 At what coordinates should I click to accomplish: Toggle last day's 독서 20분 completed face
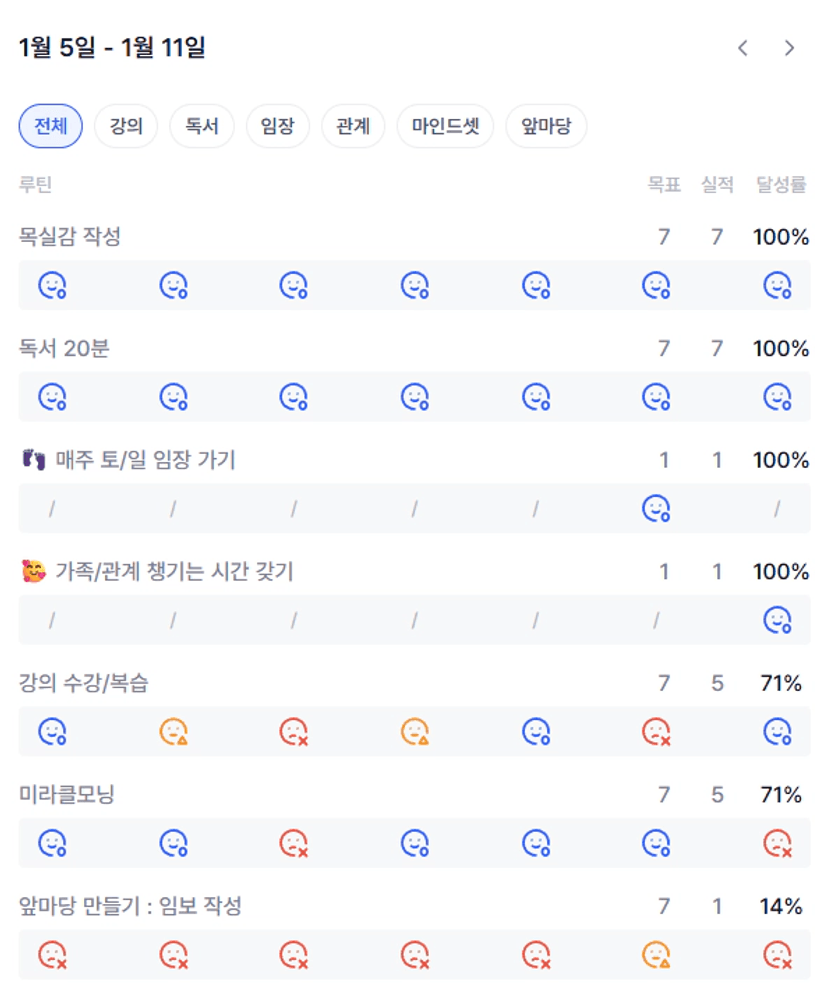pos(777,398)
